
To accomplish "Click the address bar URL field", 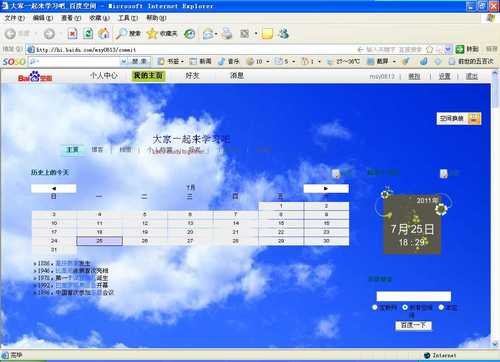I will click(x=193, y=50).
